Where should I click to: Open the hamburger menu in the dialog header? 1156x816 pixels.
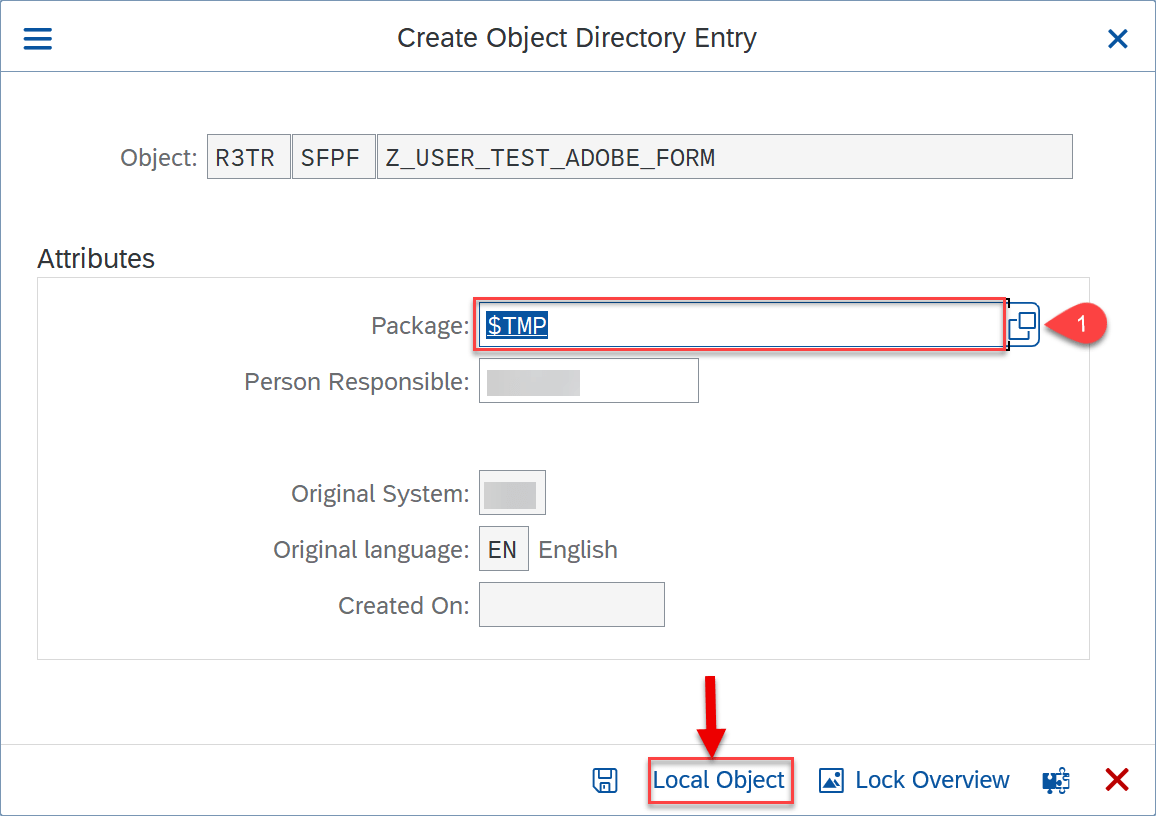pyautogui.click(x=38, y=38)
